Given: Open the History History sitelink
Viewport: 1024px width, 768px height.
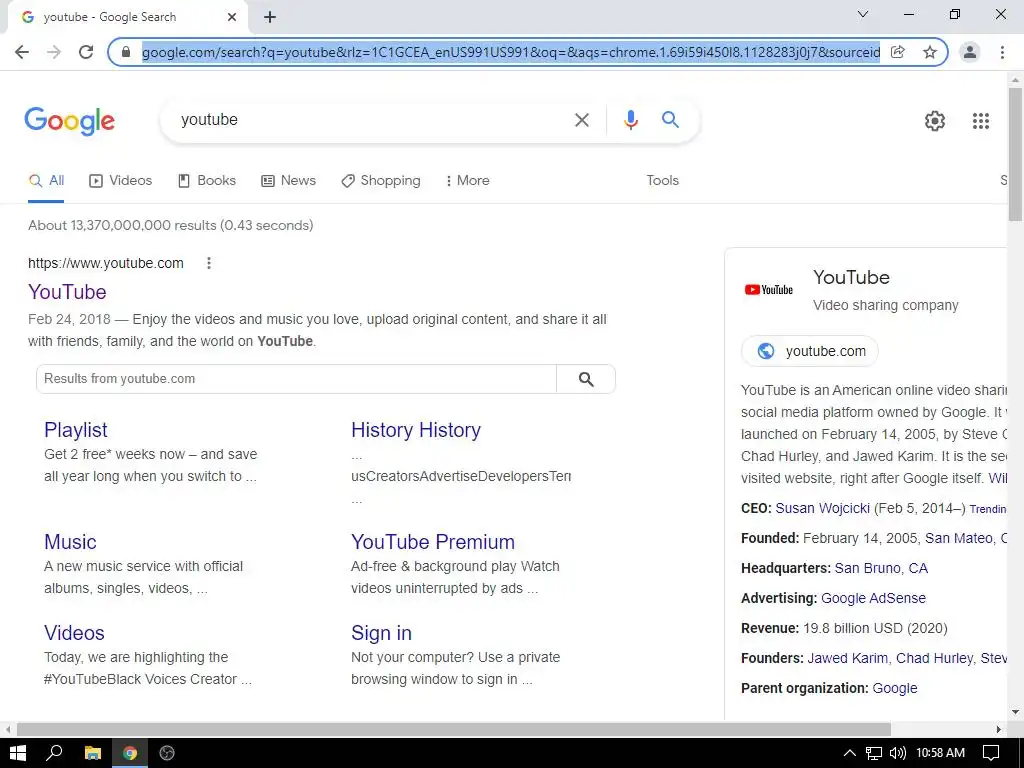Looking at the screenshot, I should pos(416,430).
